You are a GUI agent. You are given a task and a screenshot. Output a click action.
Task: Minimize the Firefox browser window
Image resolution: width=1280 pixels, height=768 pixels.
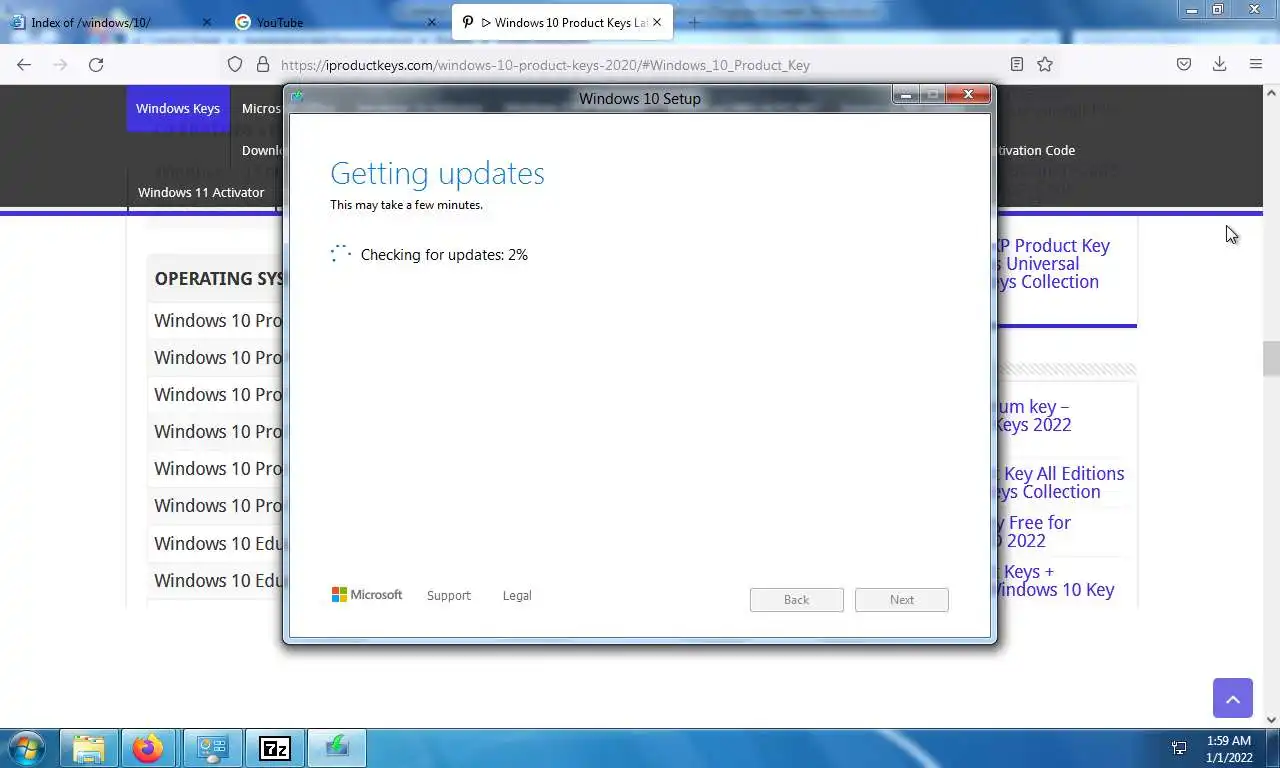1192,10
